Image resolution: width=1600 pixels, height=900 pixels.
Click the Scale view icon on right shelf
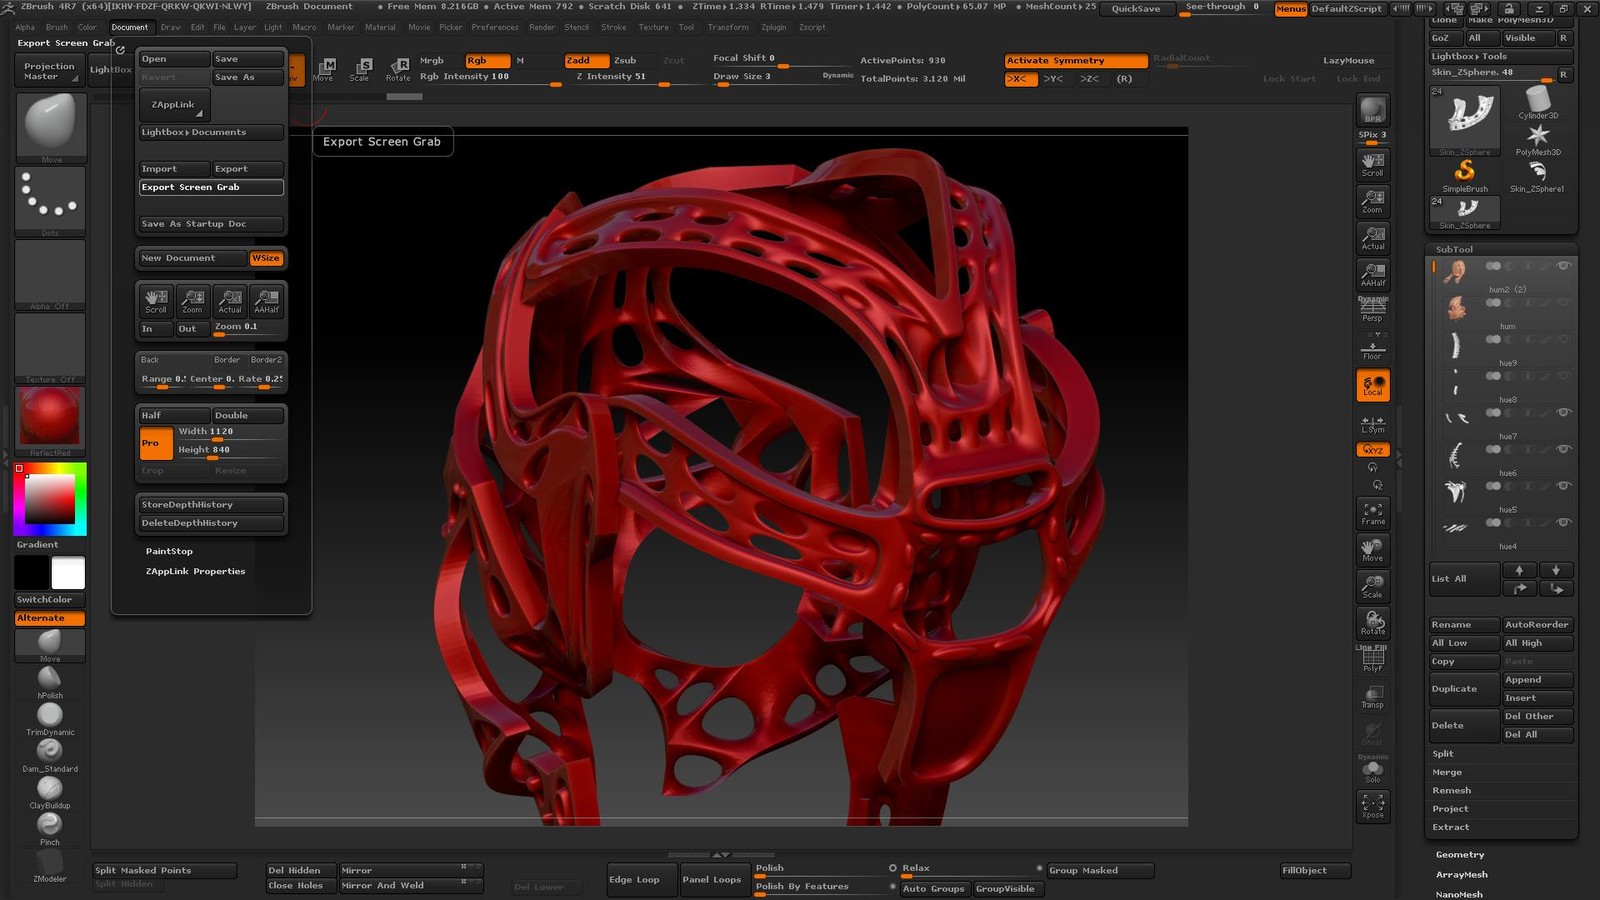(x=1373, y=586)
